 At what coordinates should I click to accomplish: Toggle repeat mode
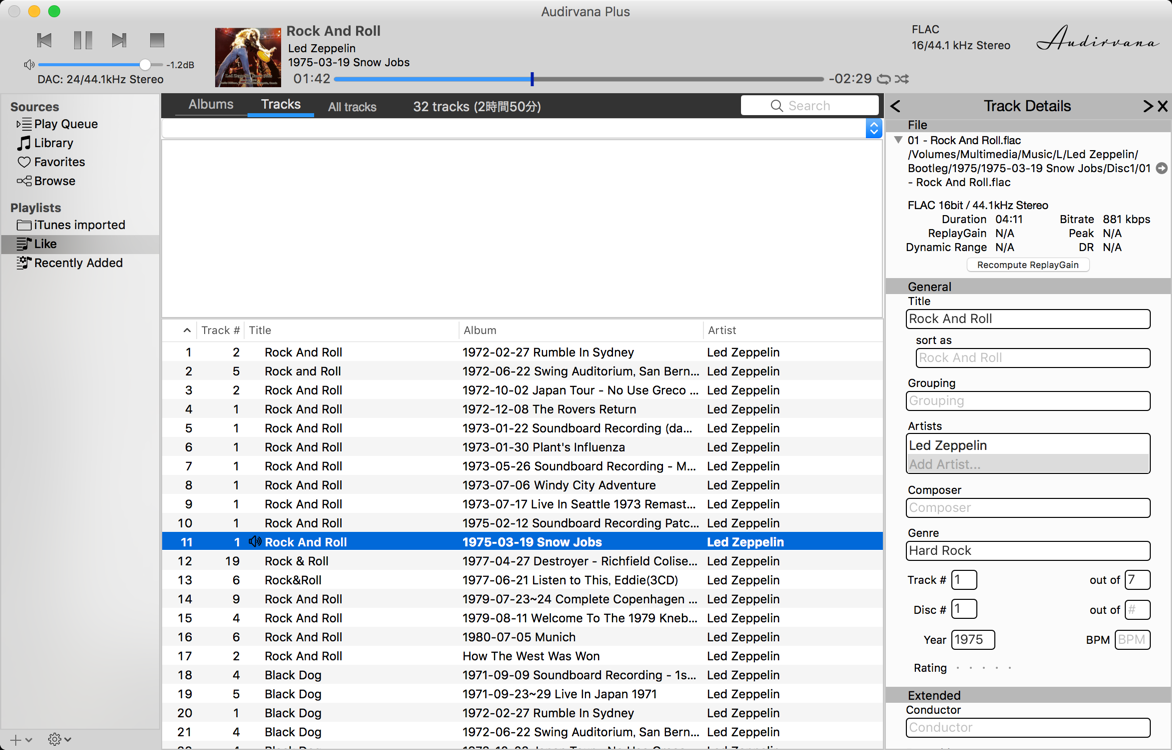[883, 79]
